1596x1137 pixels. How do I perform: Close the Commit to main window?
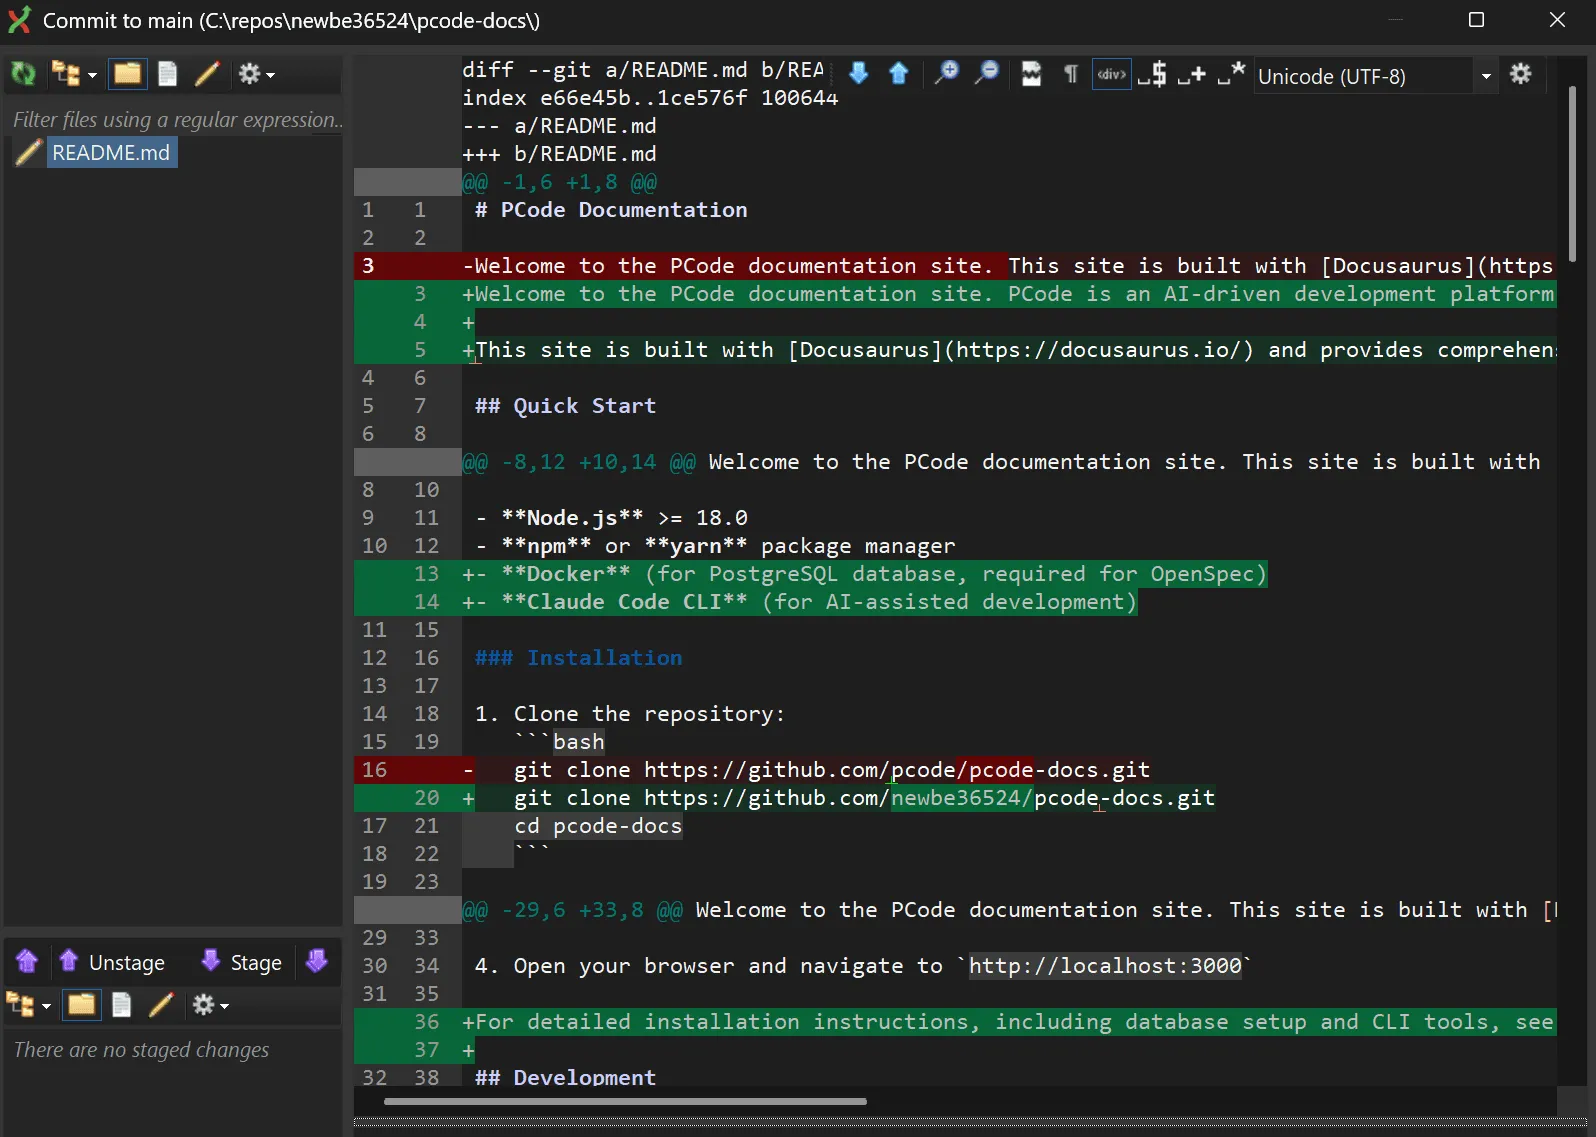pos(1557,20)
